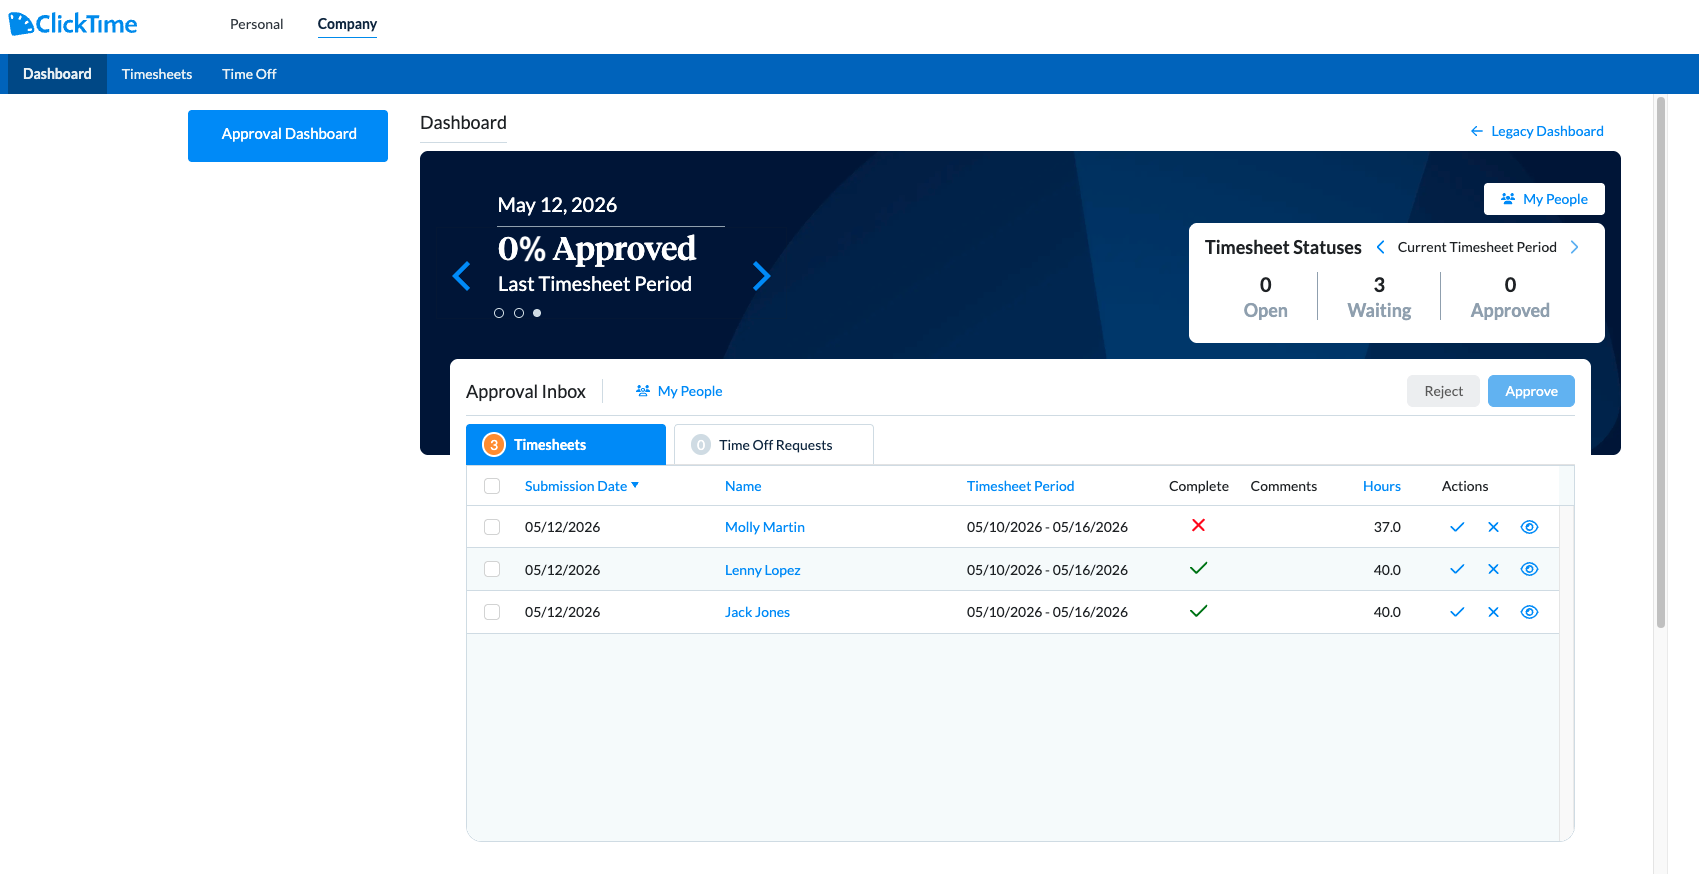The image size is (1699, 874).
Task: Reject Jack Jones's timesheet with X icon
Action: click(1493, 612)
